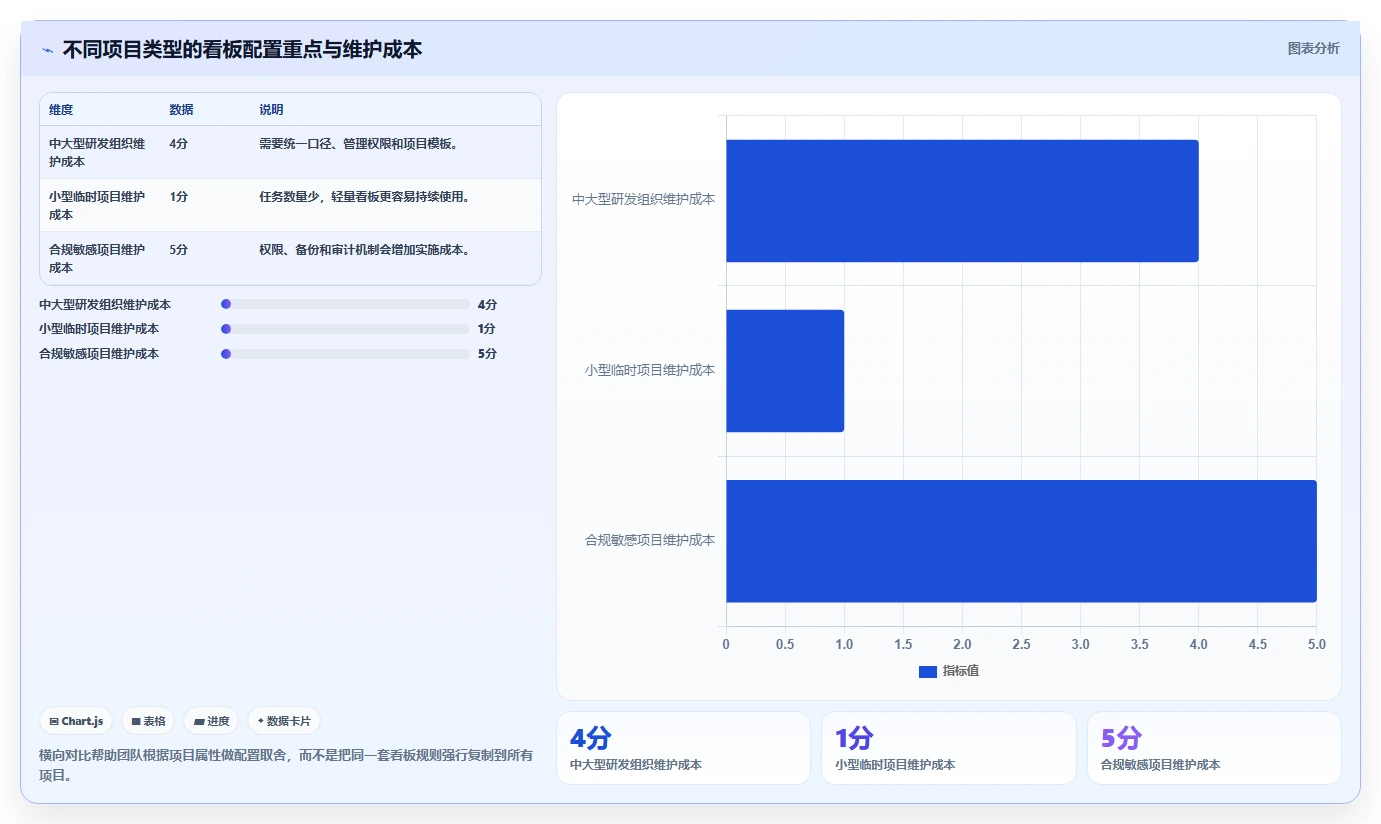Viewport: 1381px width, 824px height.
Task: Click the chart bar for 合规敏感项目维护成本
Action: tap(1021, 541)
